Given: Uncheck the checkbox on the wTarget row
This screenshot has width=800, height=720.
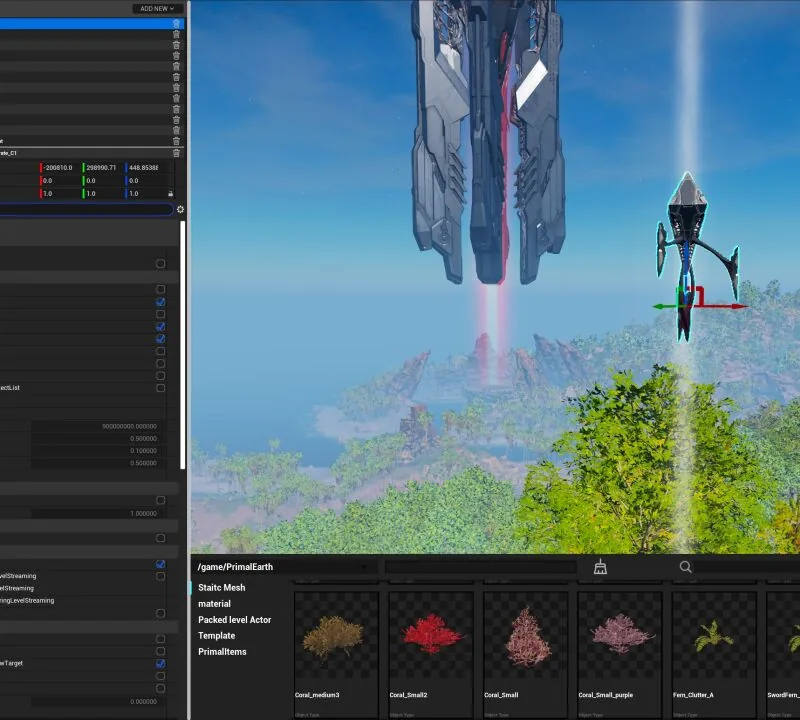Looking at the screenshot, I should 161,663.
